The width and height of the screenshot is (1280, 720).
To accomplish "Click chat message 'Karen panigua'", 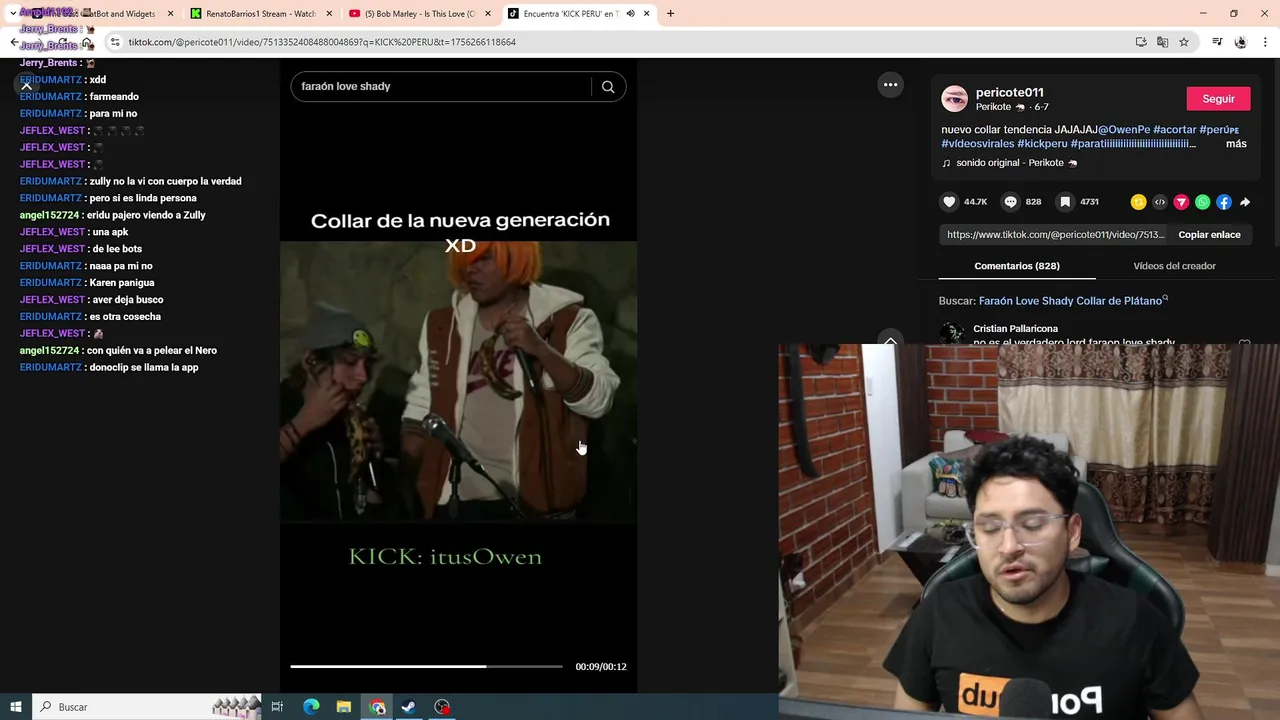I will pyautogui.click(x=122, y=283).
